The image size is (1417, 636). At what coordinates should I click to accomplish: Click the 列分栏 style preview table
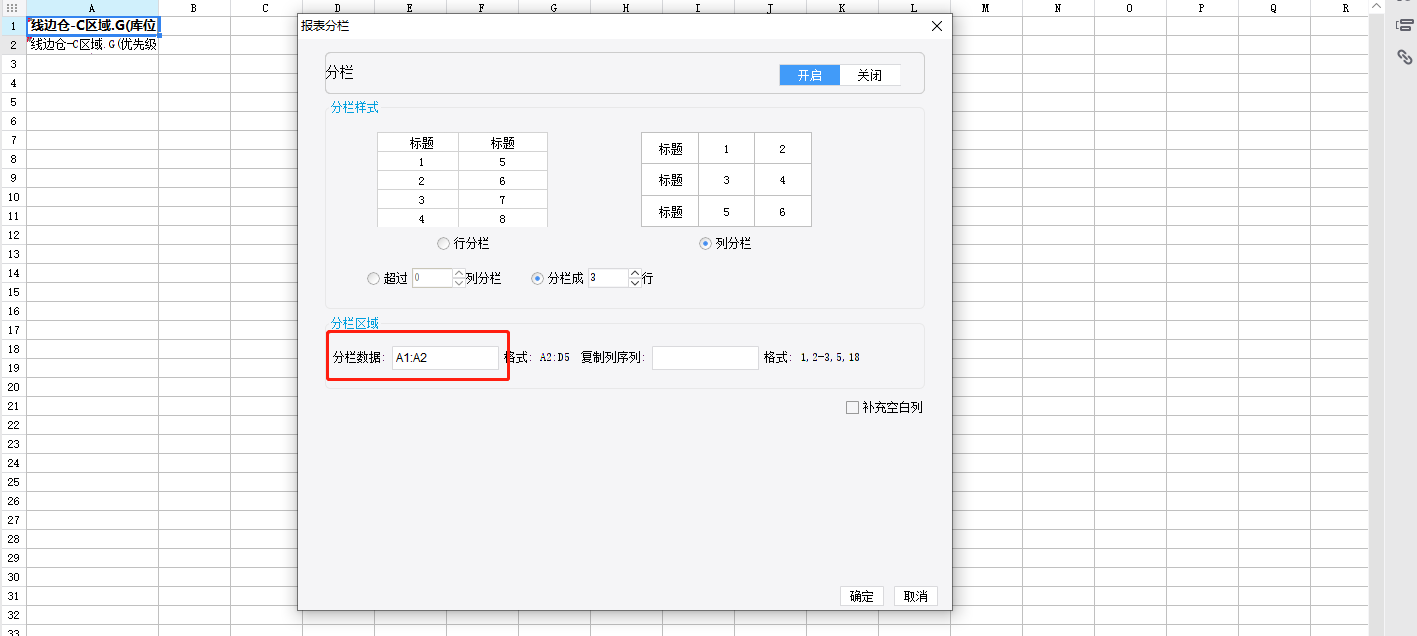[x=726, y=180]
